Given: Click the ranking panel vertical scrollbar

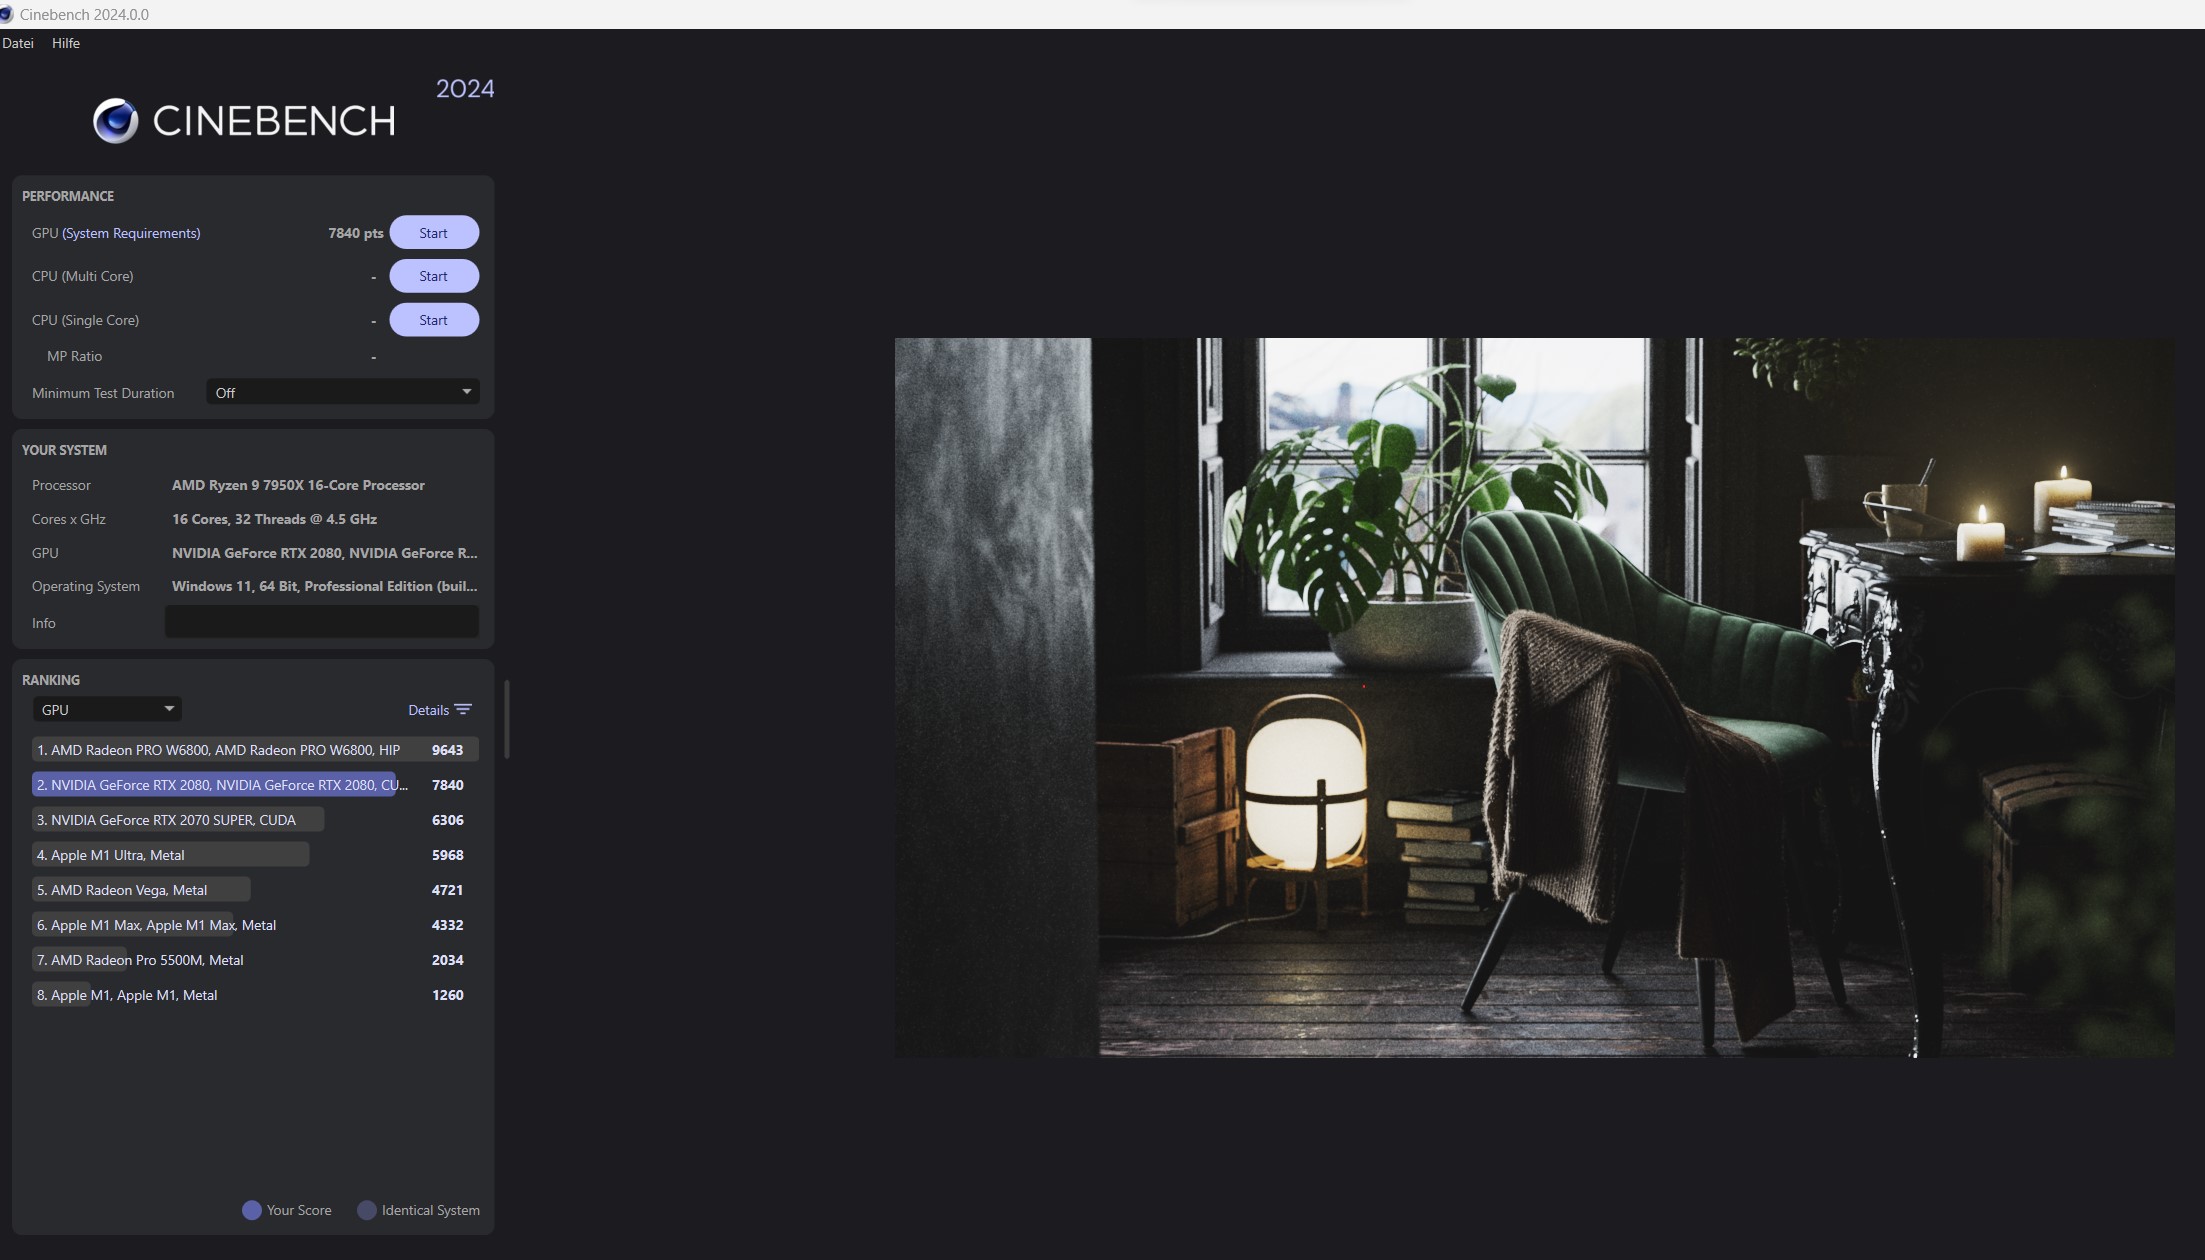Looking at the screenshot, I should [x=507, y=720].
